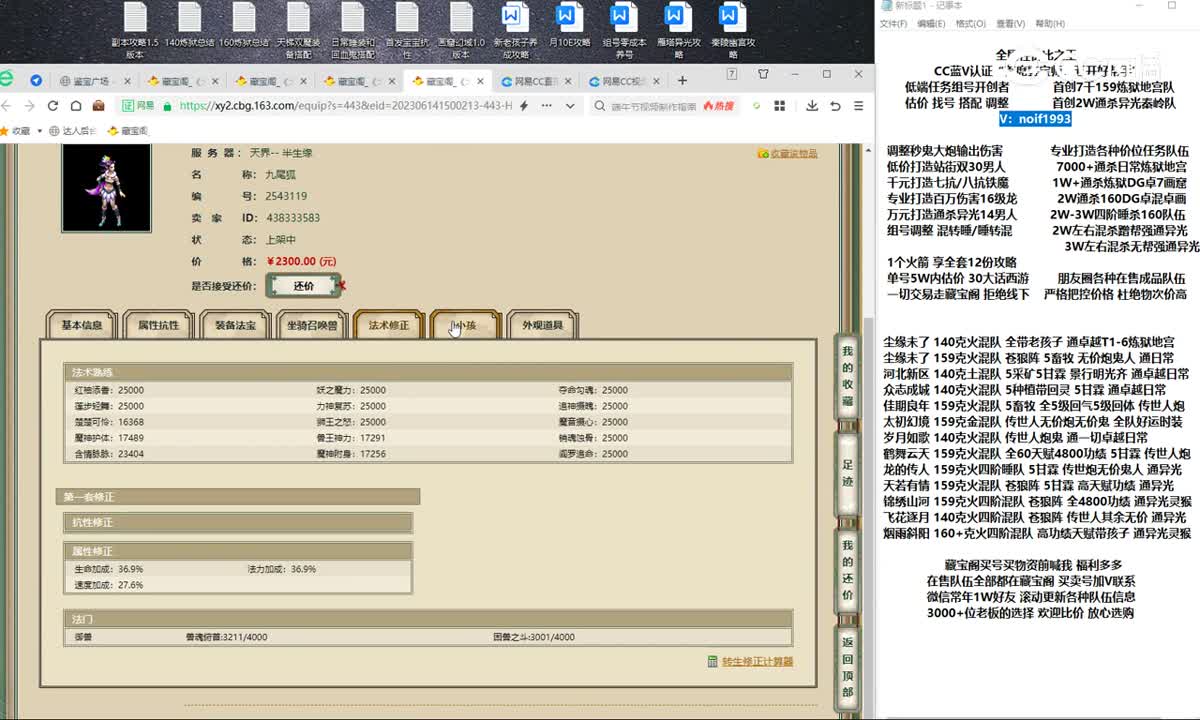1200x720 pixels.
Task: Click the browser refresh icon
Action: [x=52, y=105]
